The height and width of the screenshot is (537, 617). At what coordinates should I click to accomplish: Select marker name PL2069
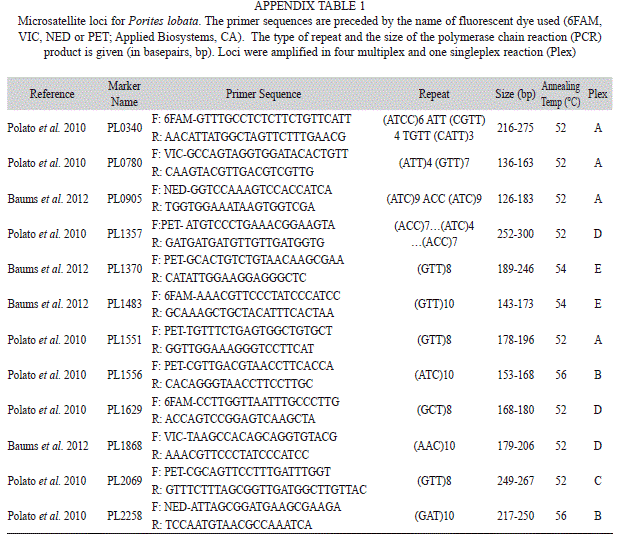124,481
